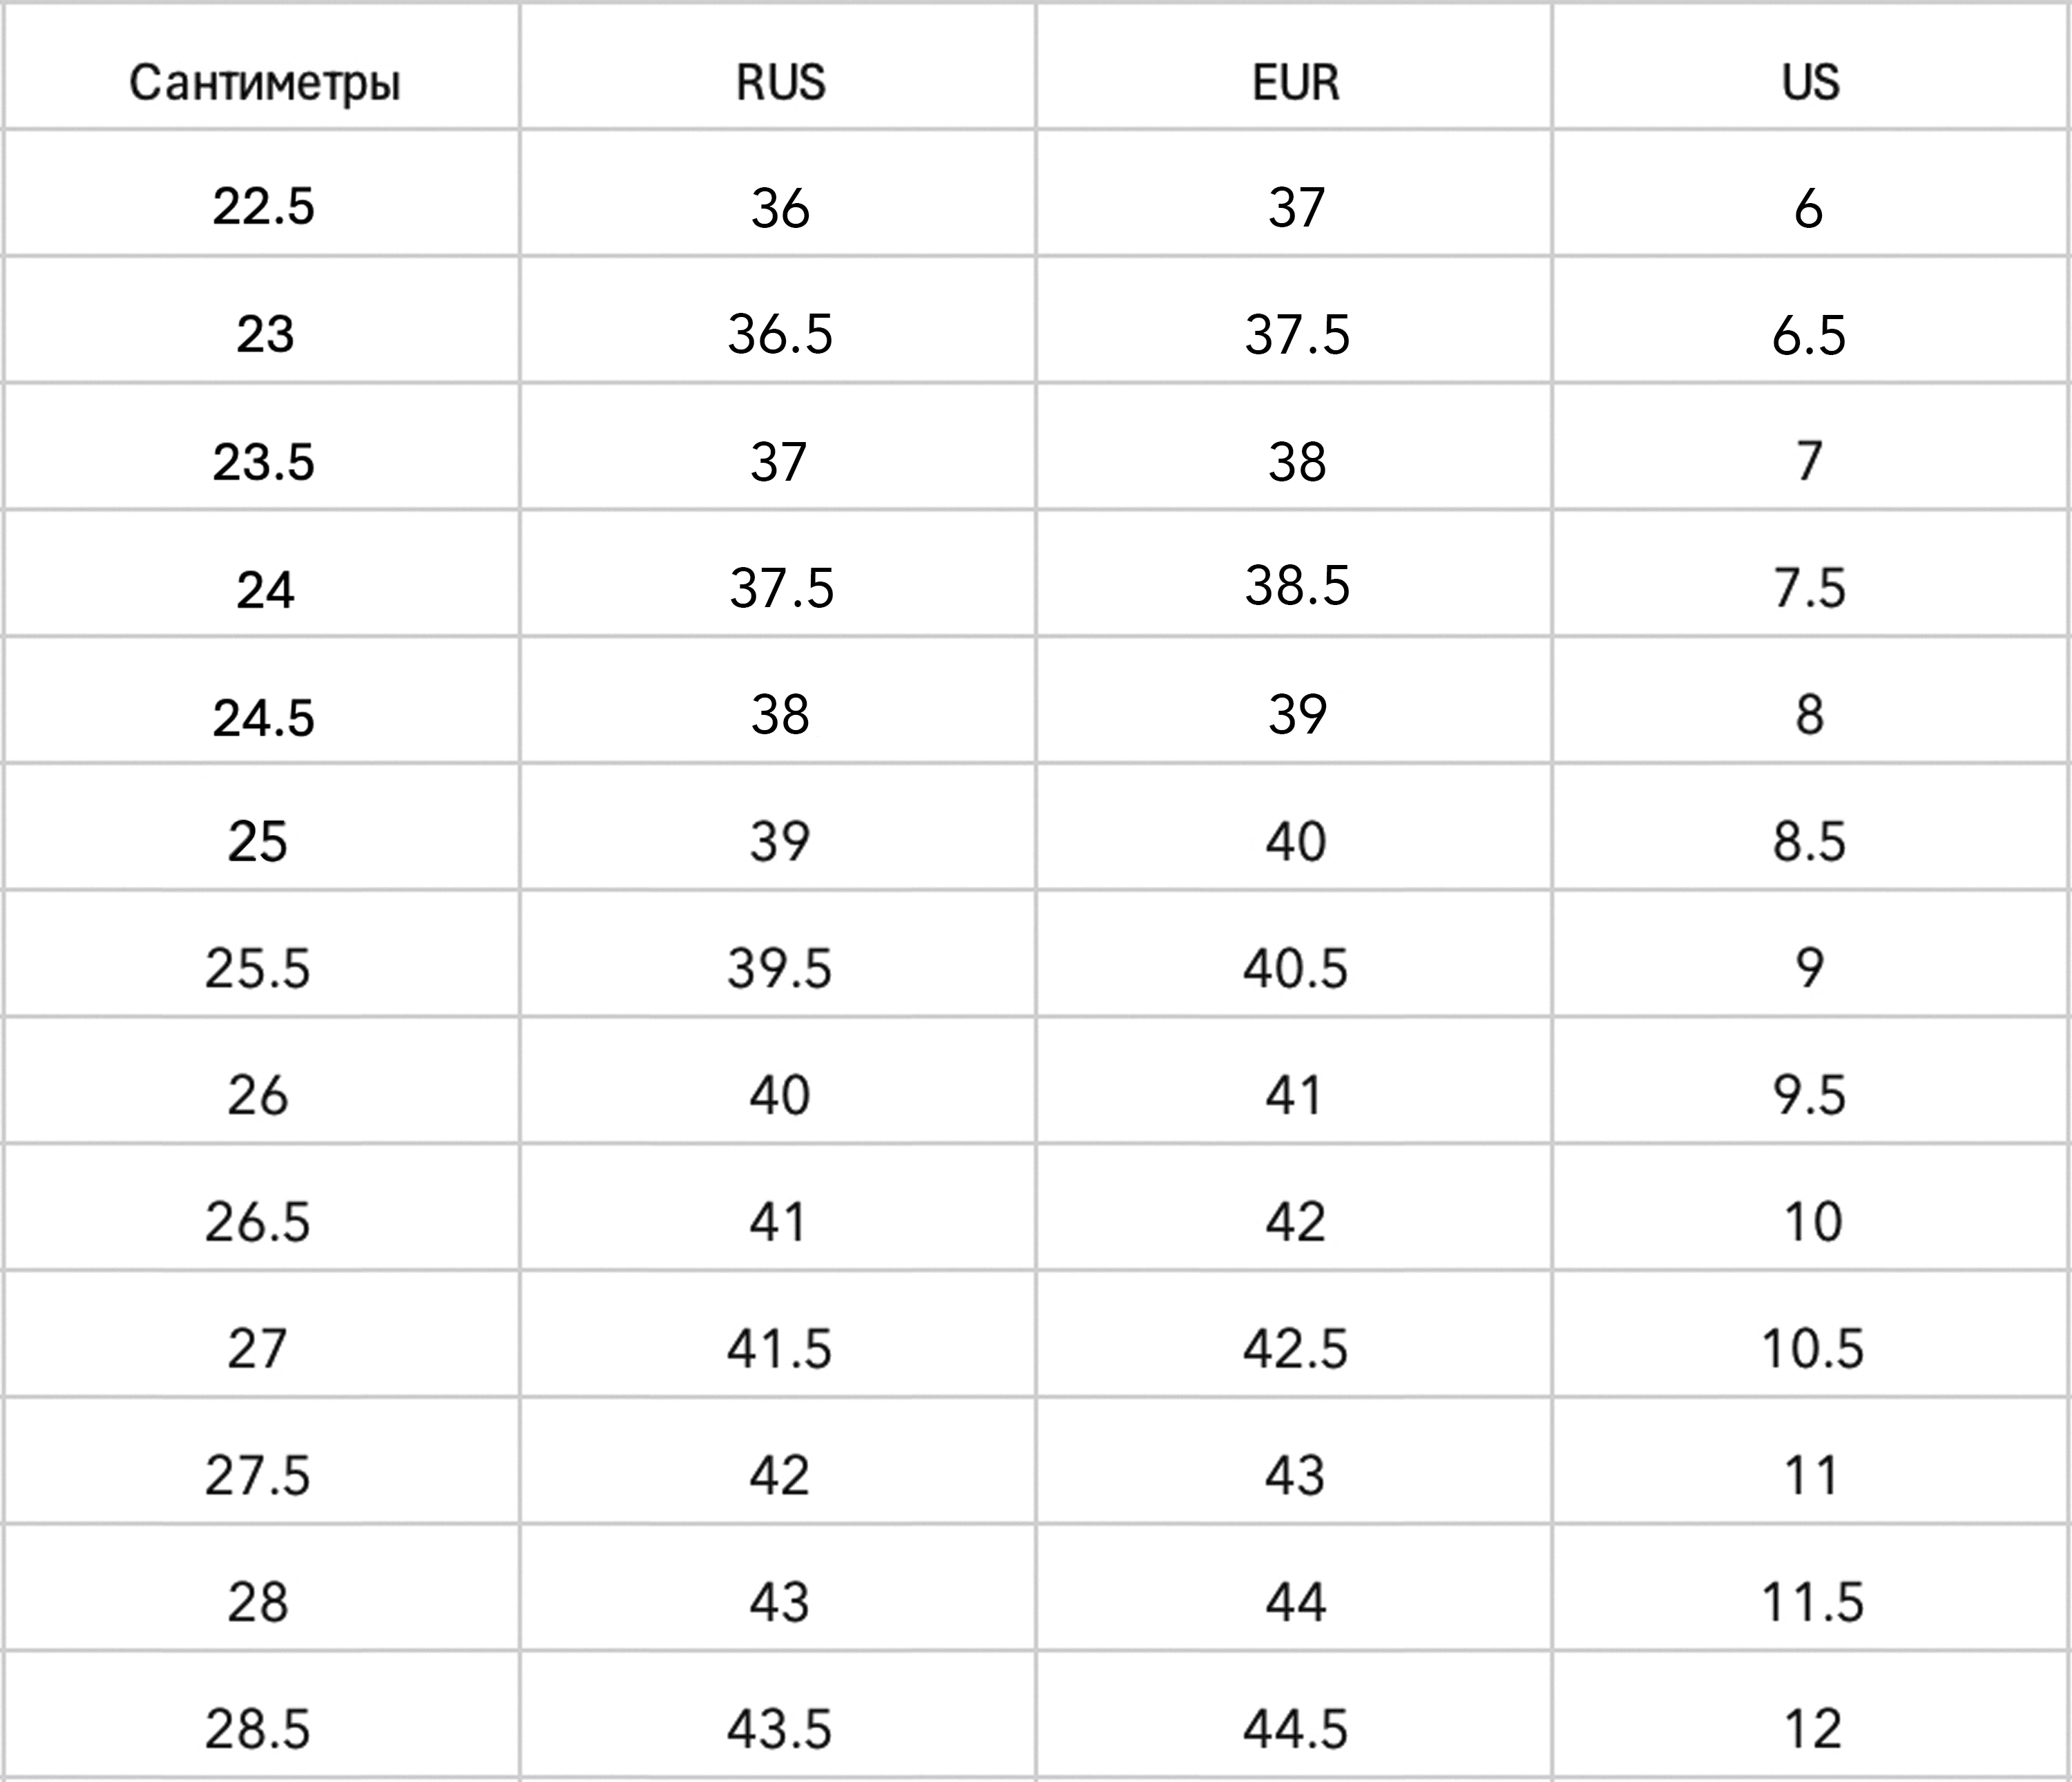The height and width of the screenshot is (1782, 2072).
Task: Click the 22.5 centimeters cell
Action: [263, 207]
